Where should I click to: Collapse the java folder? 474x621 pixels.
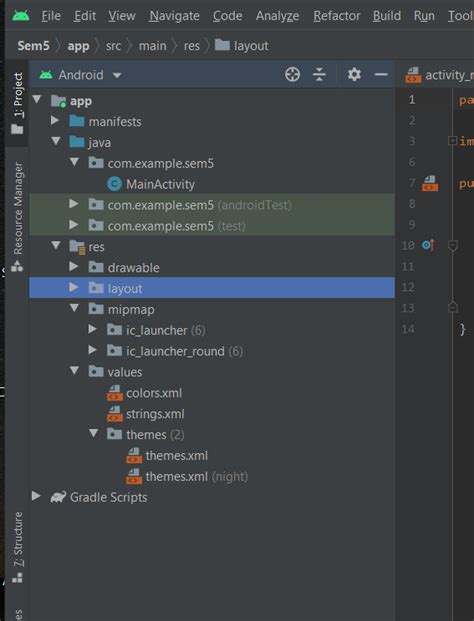click(56, 141)
